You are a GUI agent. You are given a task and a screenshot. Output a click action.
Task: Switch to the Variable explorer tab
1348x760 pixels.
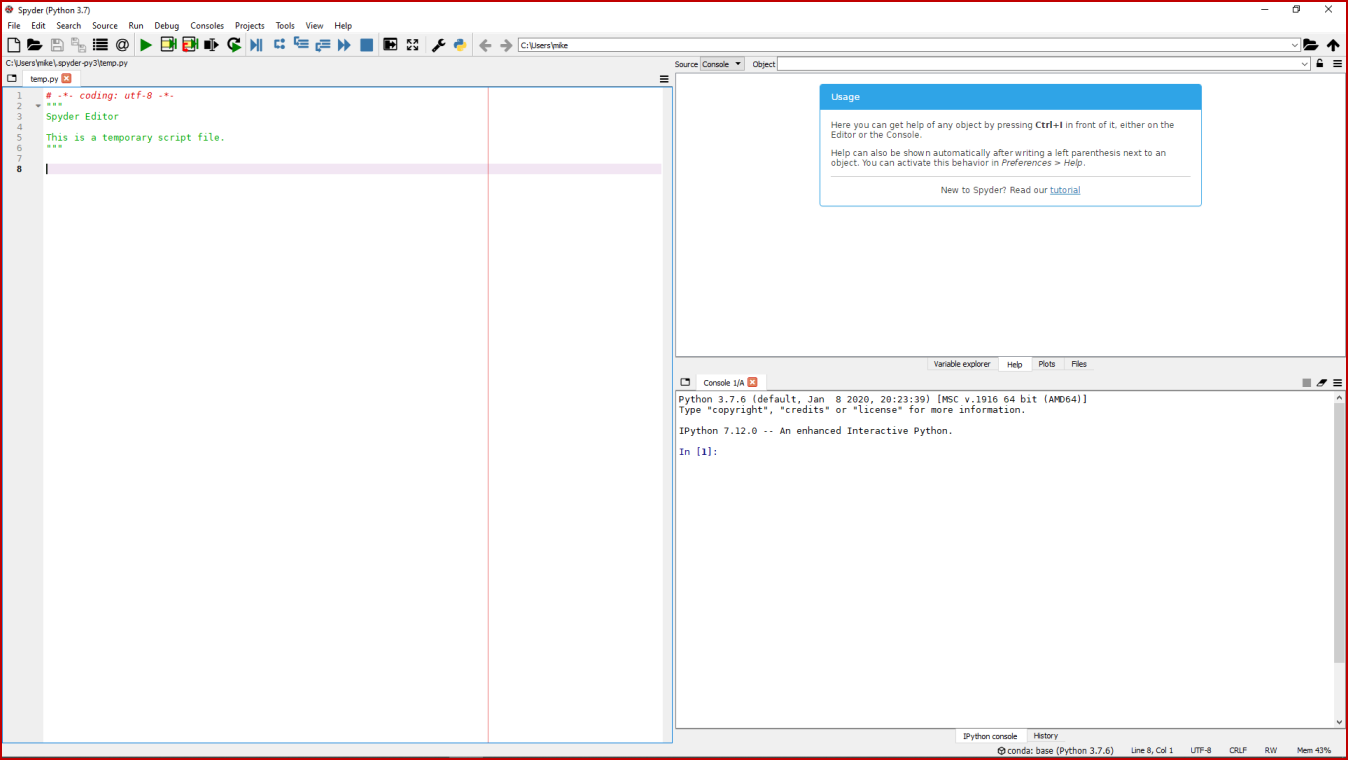pos(962,364)
